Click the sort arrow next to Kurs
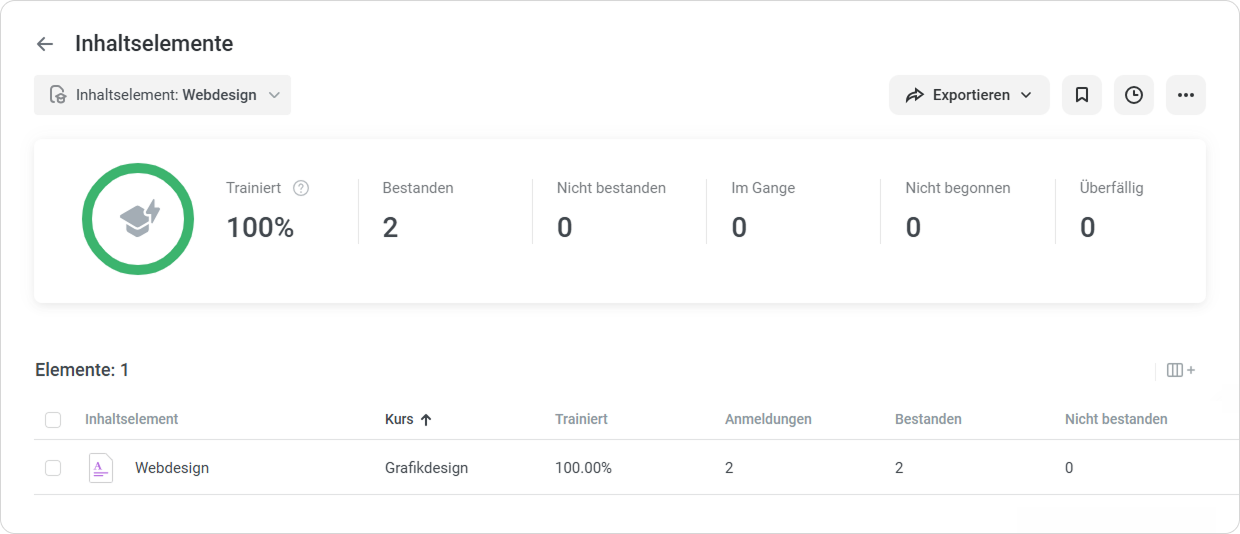Image resolution: width=1240 pixels, height=534 pixels. coord(426,420)
